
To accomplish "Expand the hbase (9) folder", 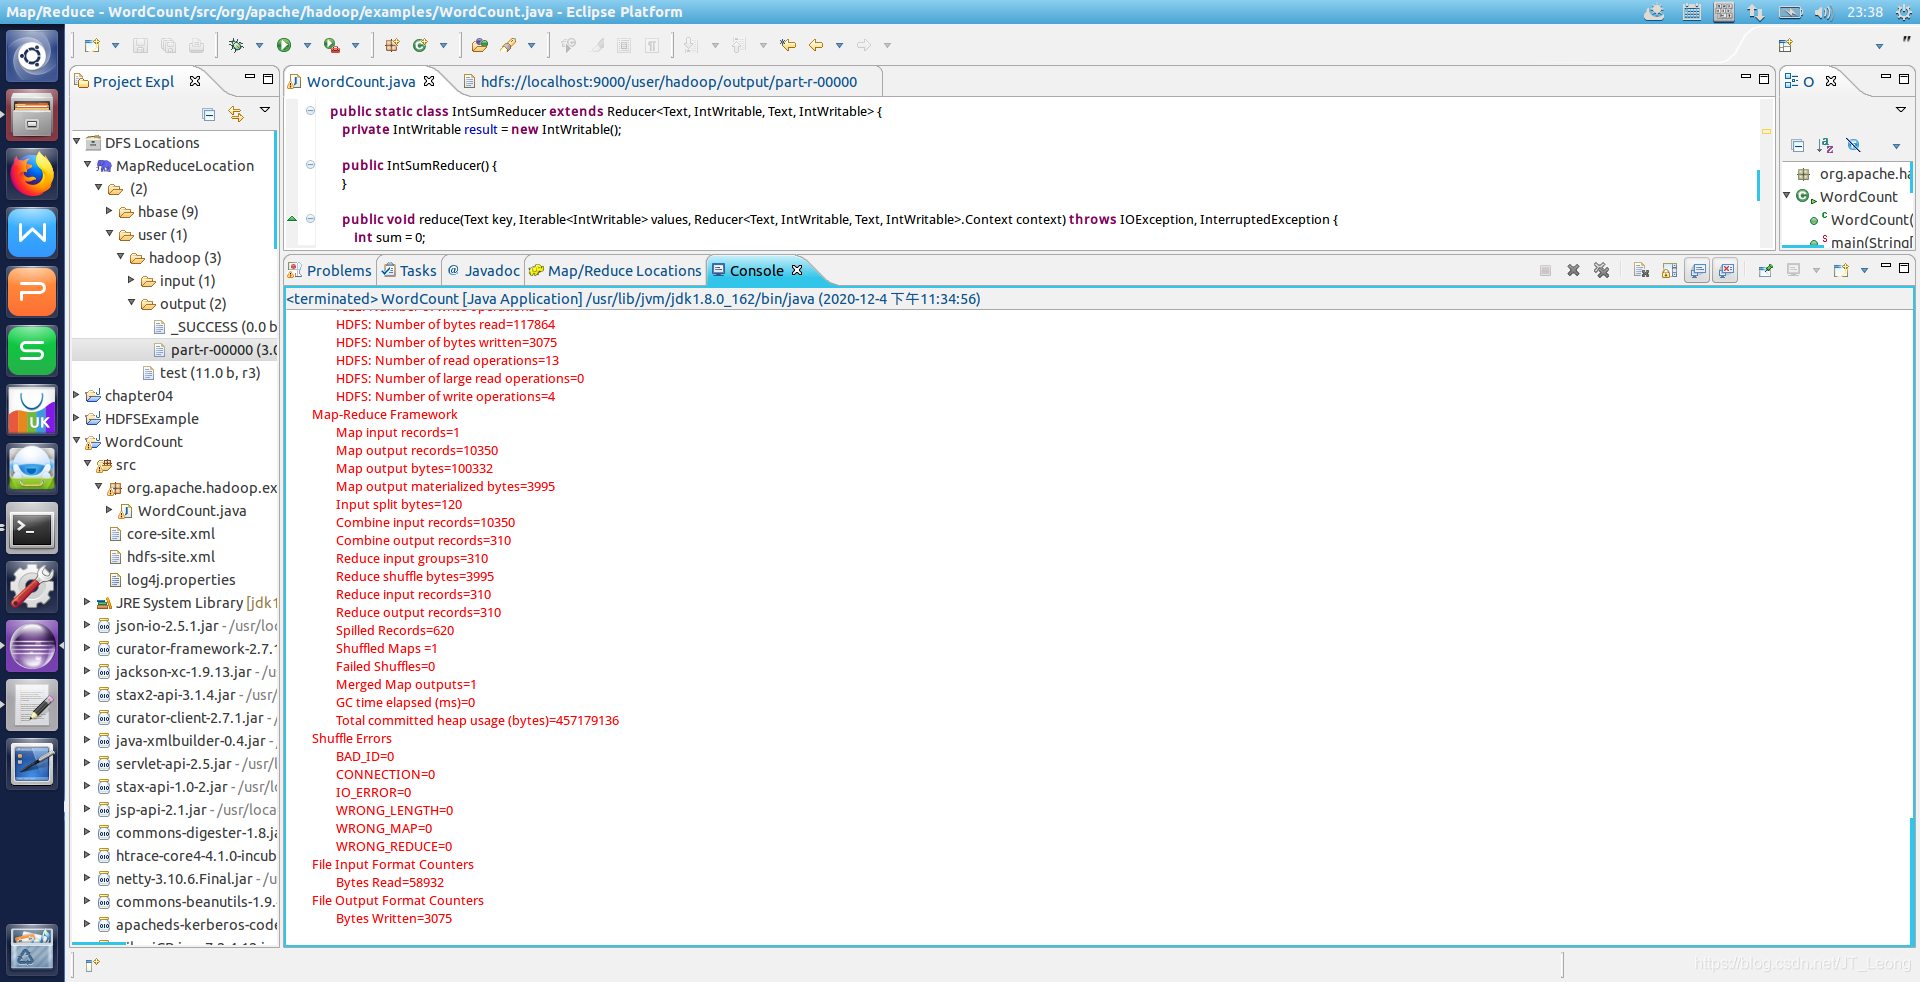I will [110, 211].
